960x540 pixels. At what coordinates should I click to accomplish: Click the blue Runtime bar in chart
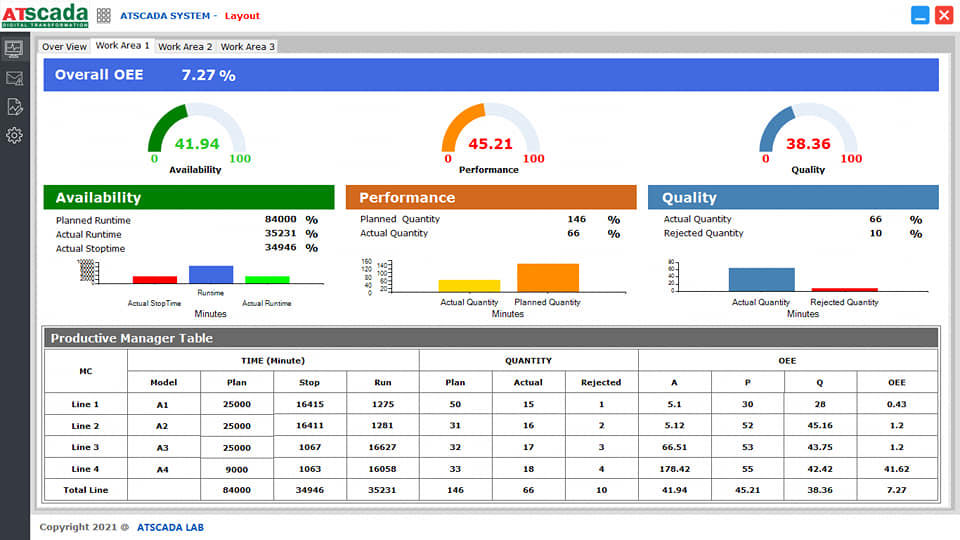point(211,274)
